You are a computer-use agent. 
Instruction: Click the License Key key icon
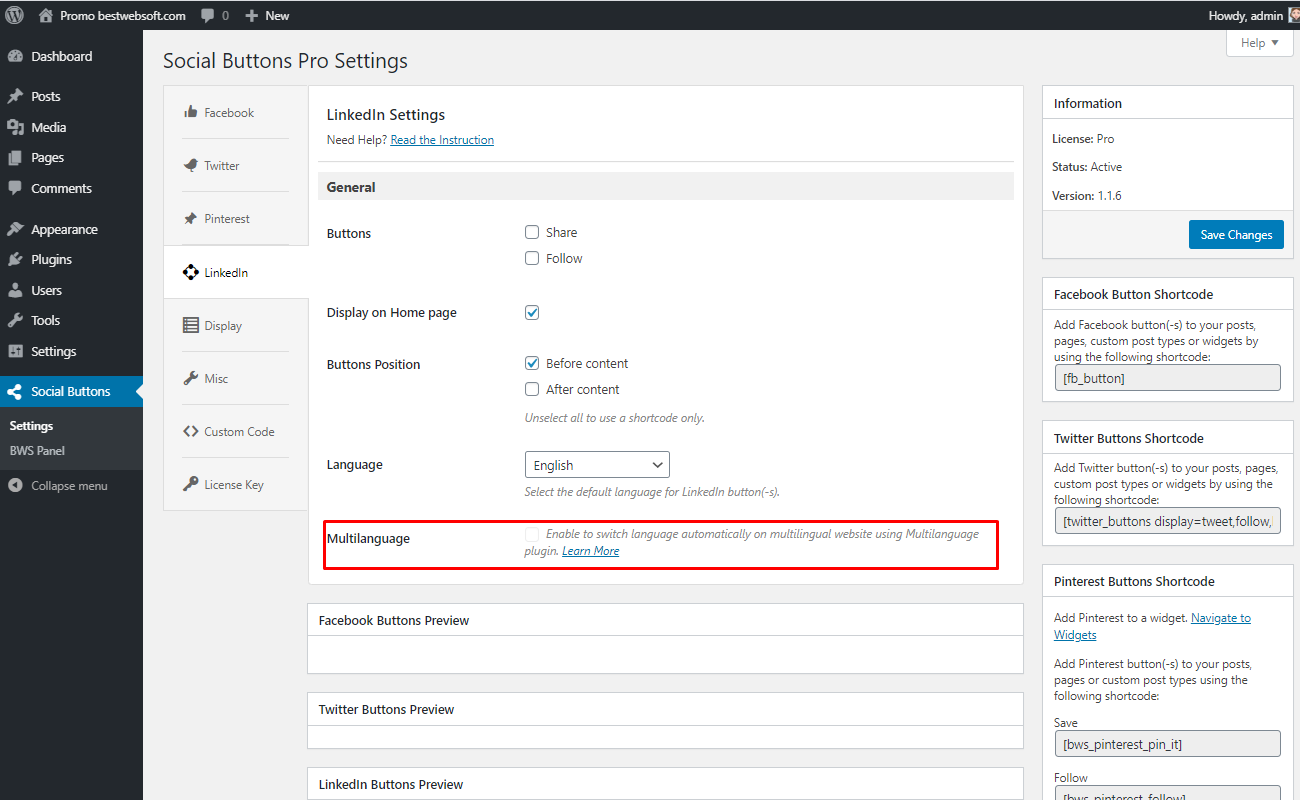click(190, 484)
